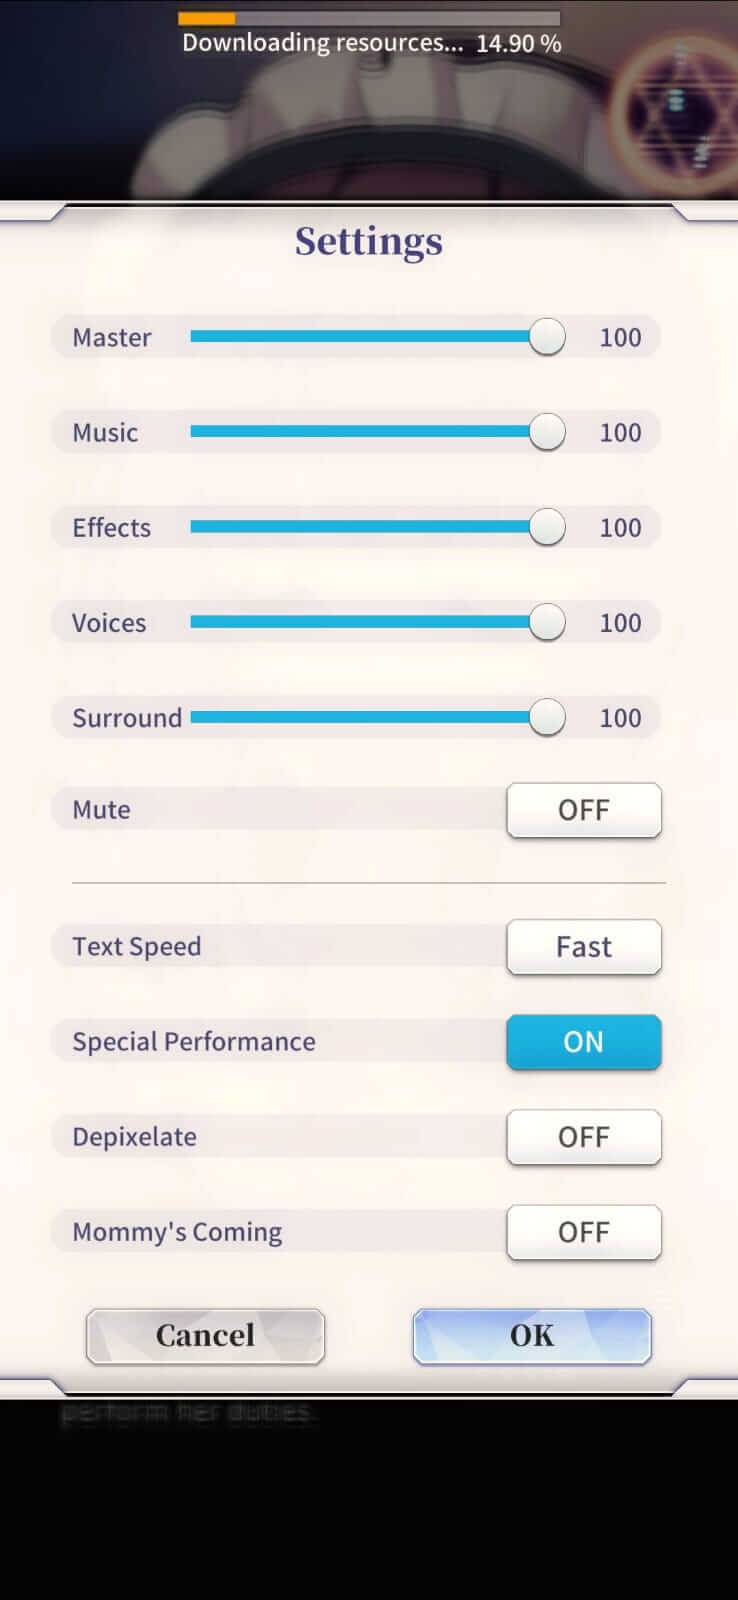This screenshot has width=738, height=1600.
Task: Click the Surround volume slider knob
Action: coord(547,717)
